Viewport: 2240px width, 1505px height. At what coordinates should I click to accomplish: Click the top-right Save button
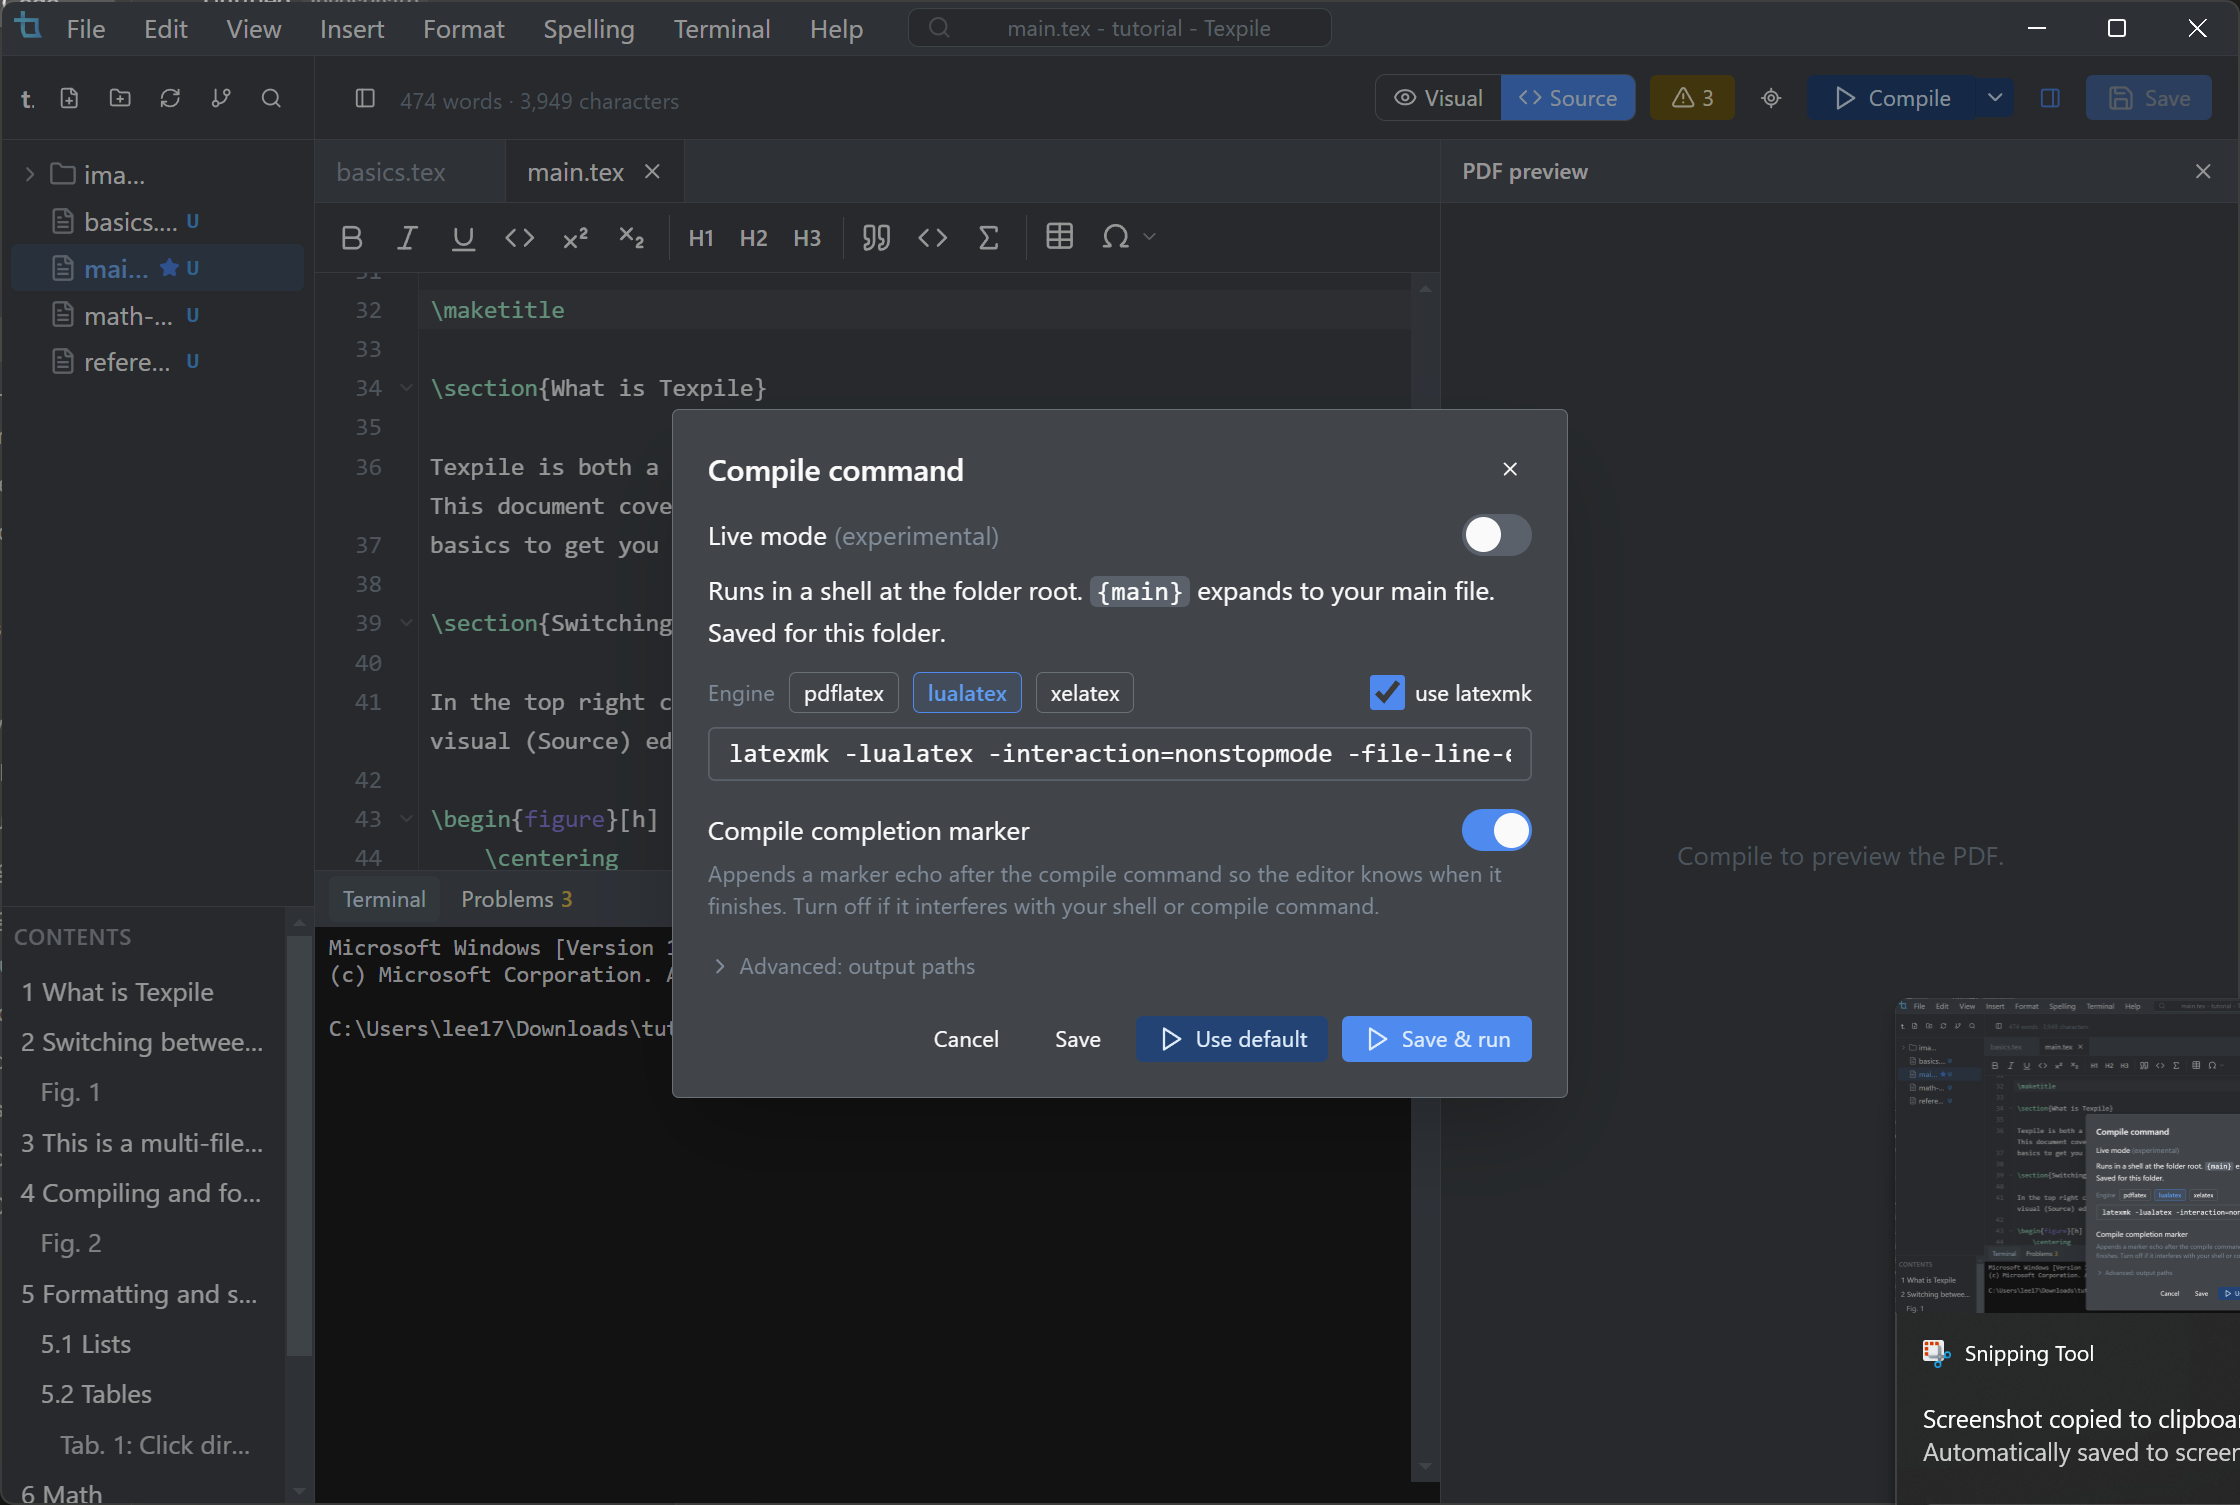(x=2148, y=98)
